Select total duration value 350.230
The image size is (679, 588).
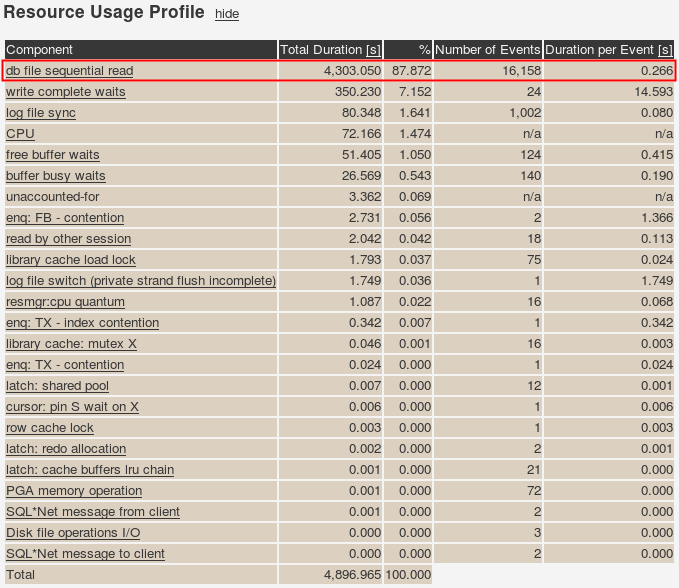click(358, 92)
